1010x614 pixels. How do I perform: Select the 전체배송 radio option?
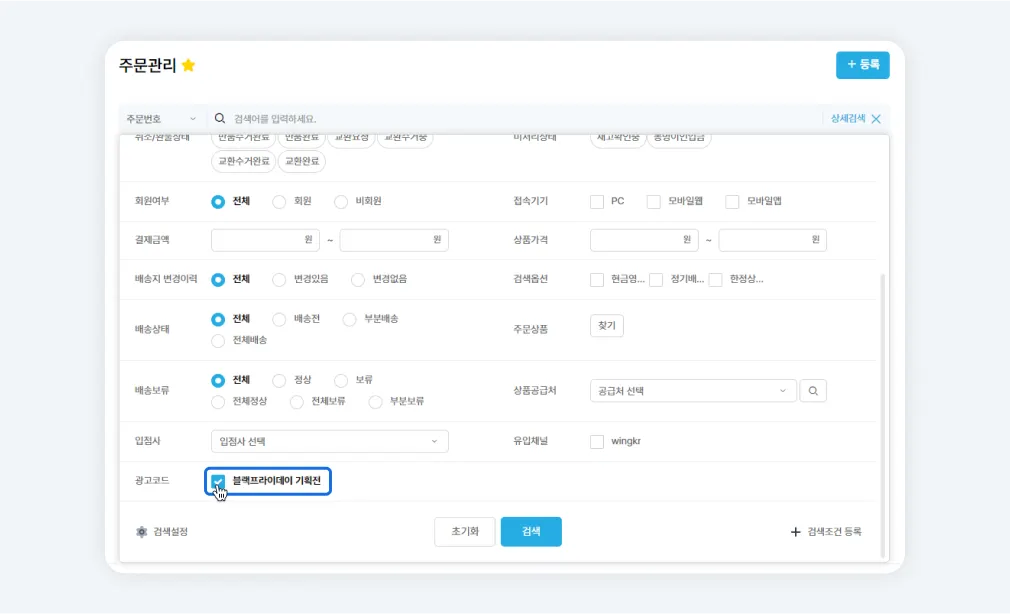(218, 340)
